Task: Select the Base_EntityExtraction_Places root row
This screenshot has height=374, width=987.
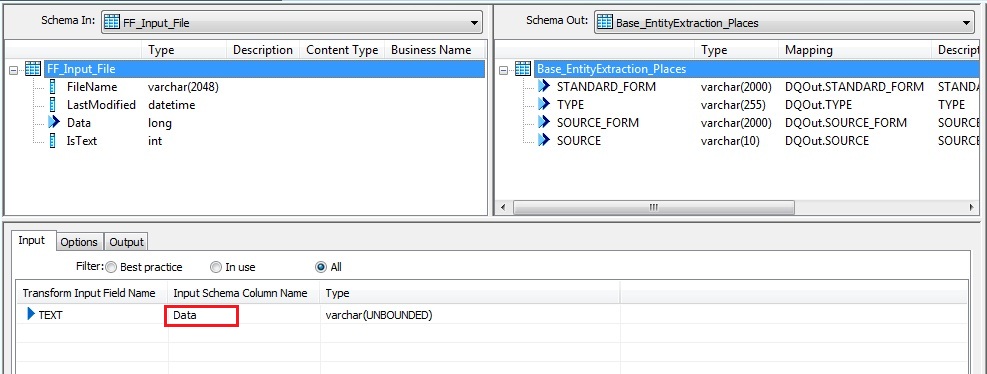Action: (x=757, y=69)
